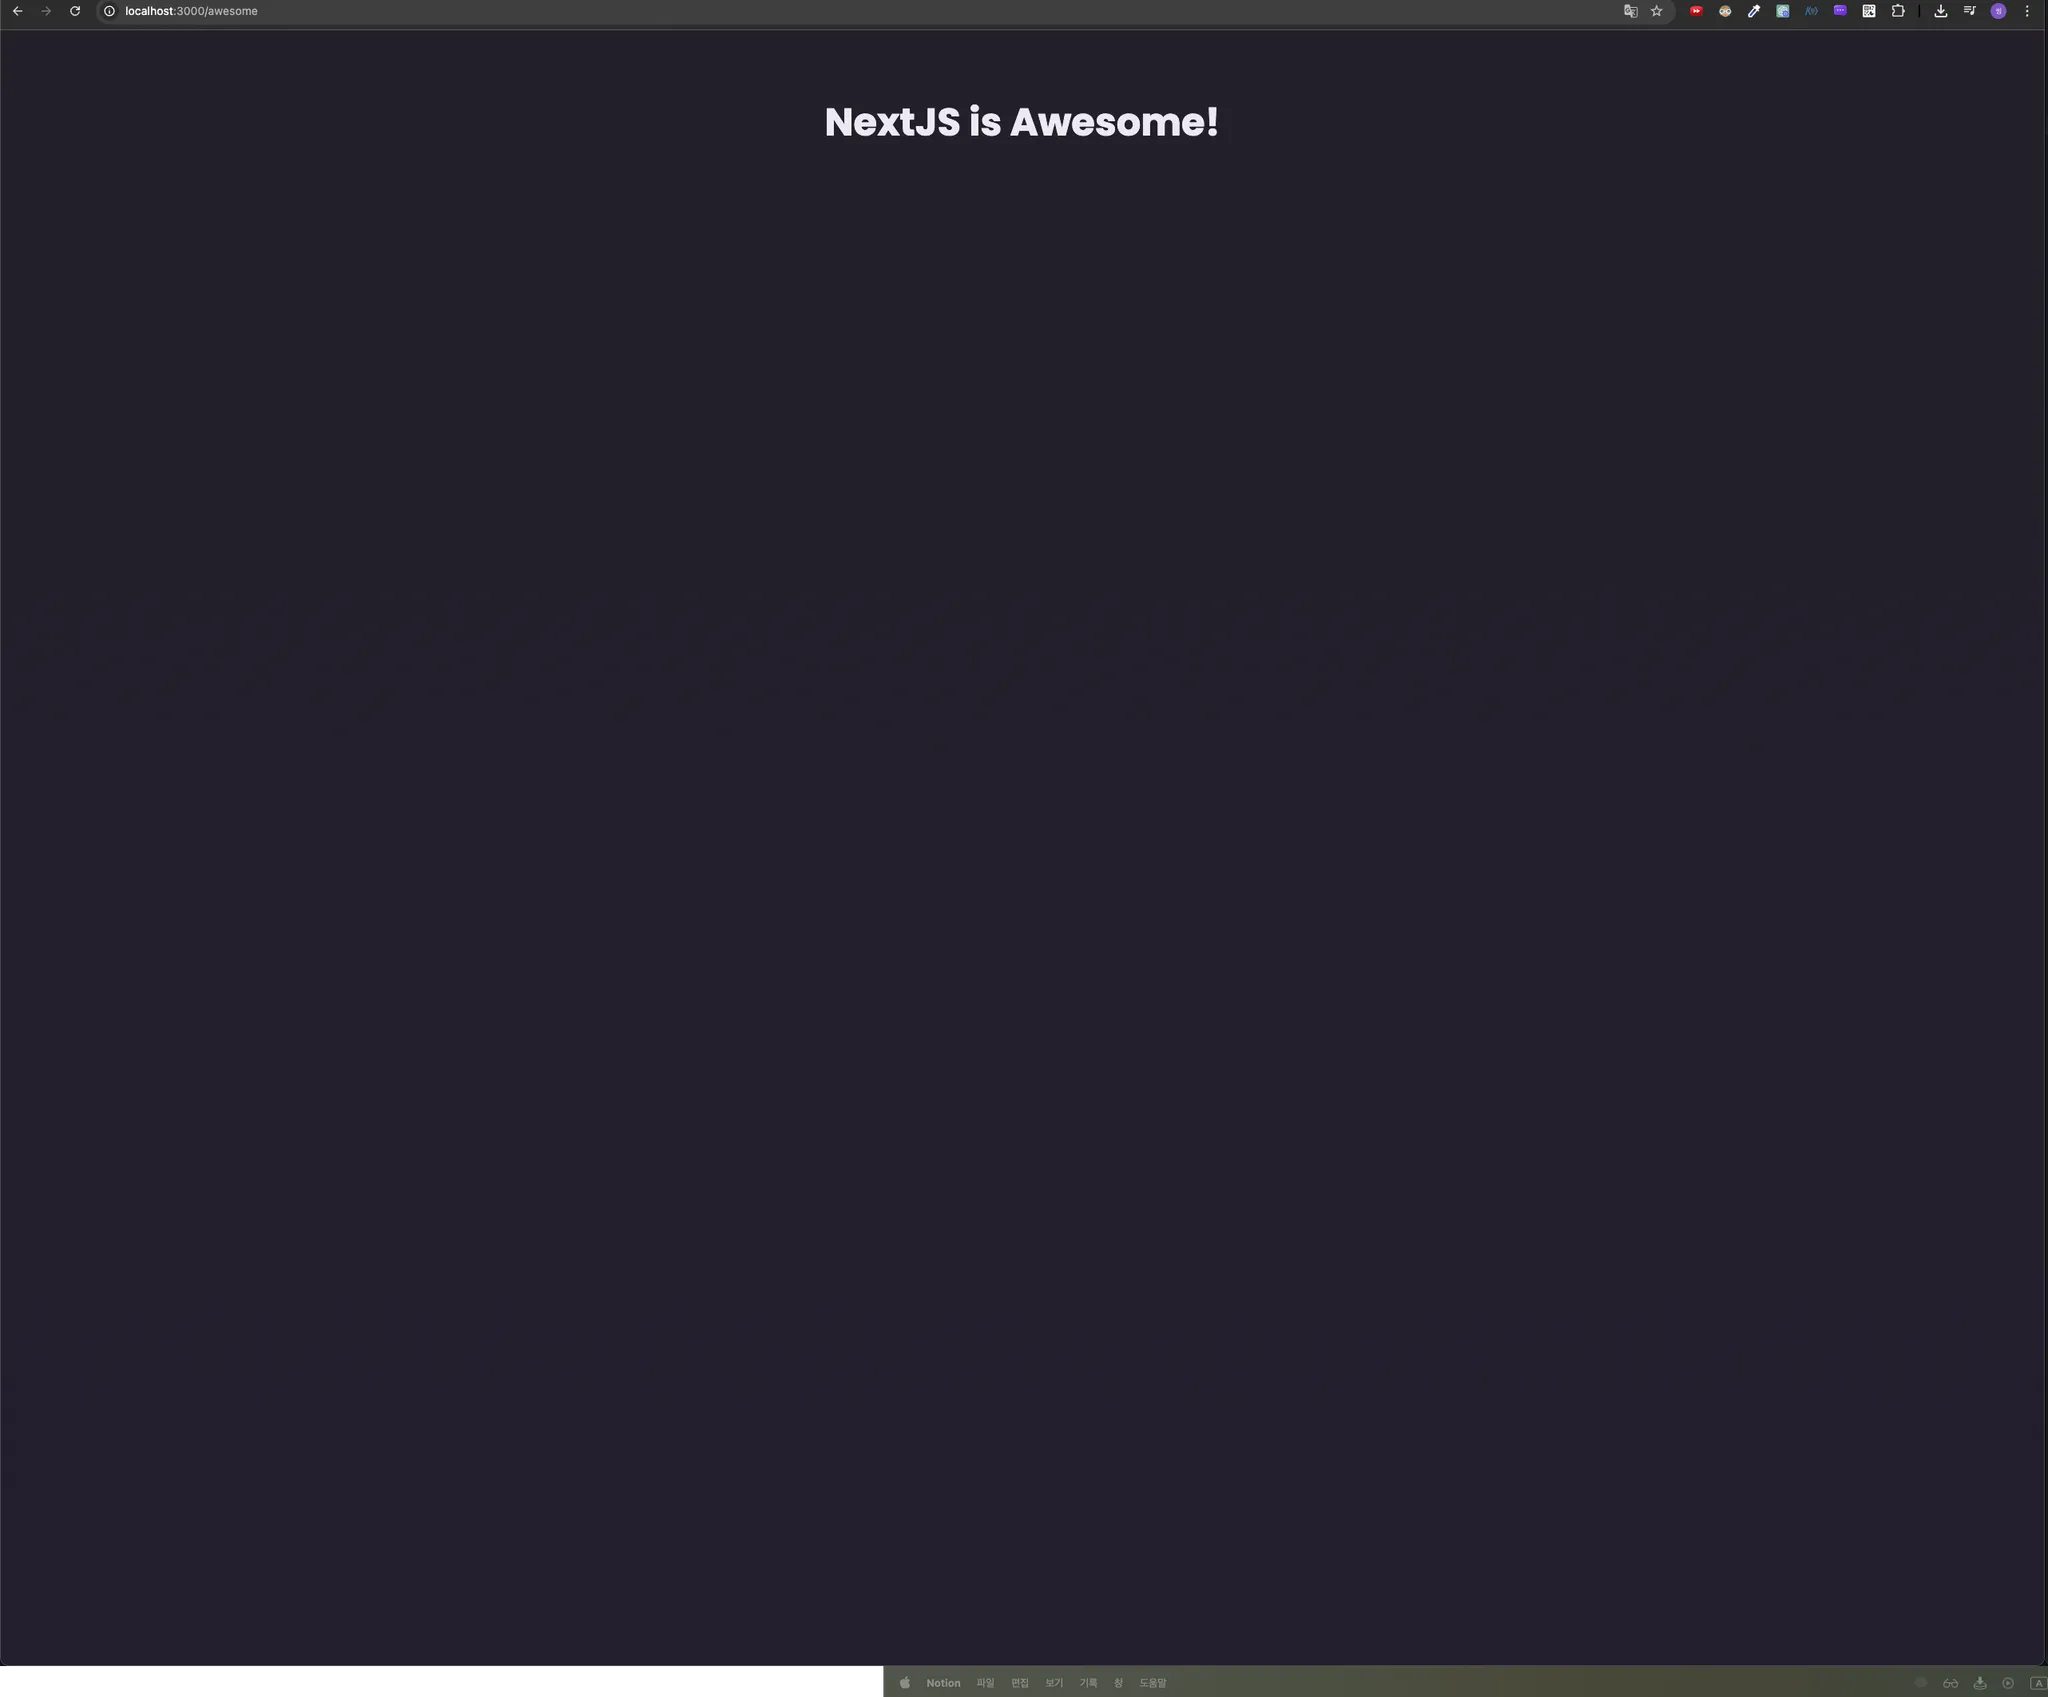Click the purple chat bubble extension
The width and height of the screenshot is (2048, 1697).
pyautogui.click(x=1840, y=11)
